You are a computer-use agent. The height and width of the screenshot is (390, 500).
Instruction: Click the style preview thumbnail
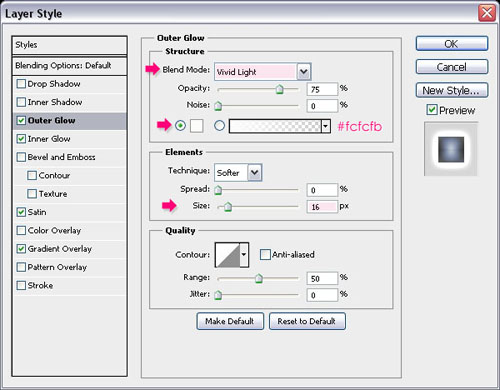click(451, 149)
